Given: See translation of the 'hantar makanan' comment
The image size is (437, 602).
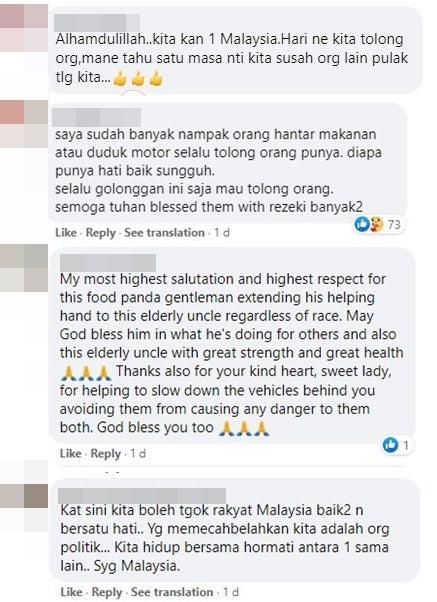Looking at the screenshot, I should (164, 233).
